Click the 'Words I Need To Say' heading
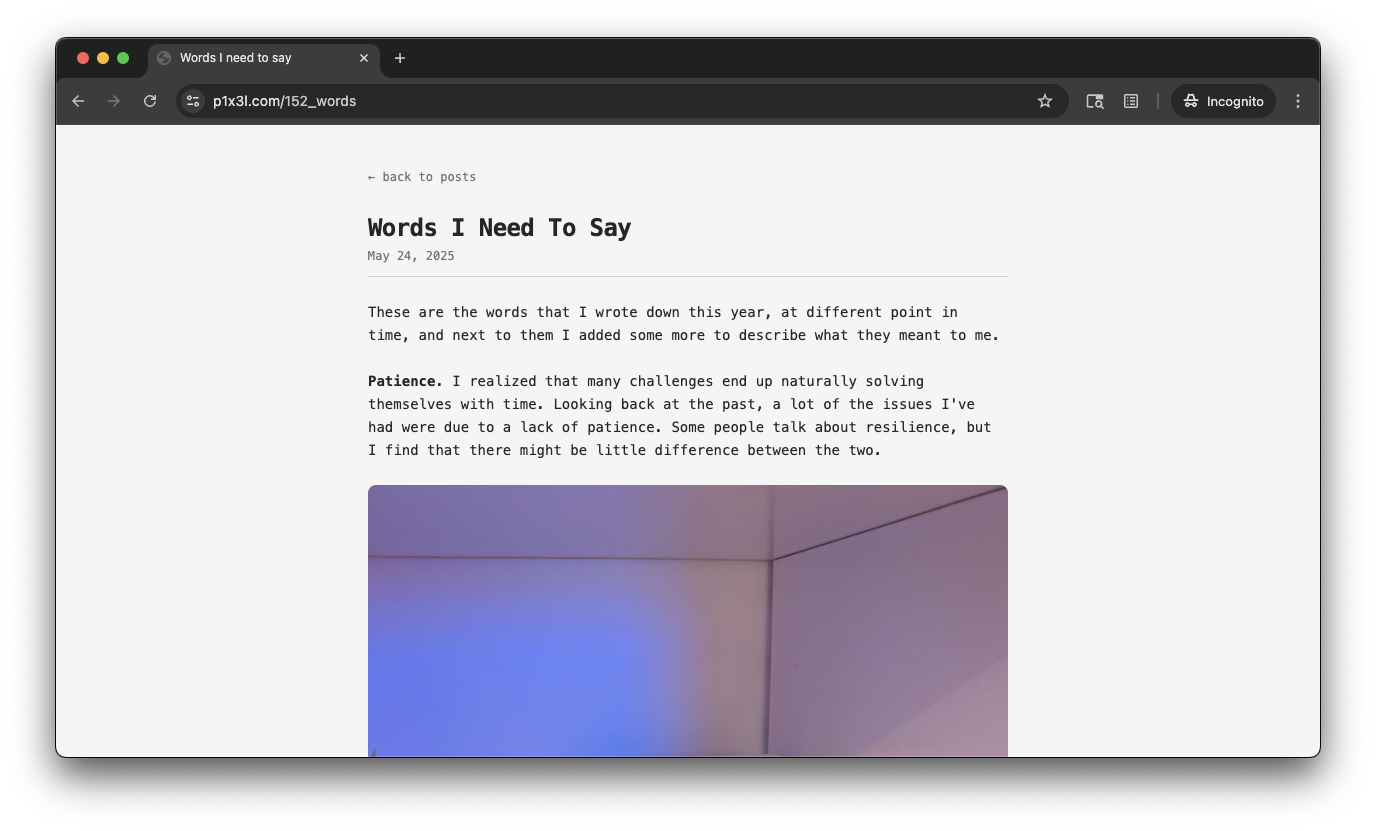1376x831 pixels. coord(499,228)
